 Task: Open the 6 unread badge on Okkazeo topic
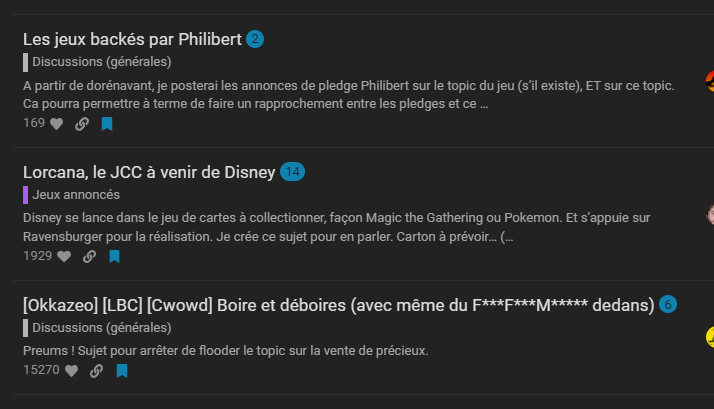pos(668,304)
